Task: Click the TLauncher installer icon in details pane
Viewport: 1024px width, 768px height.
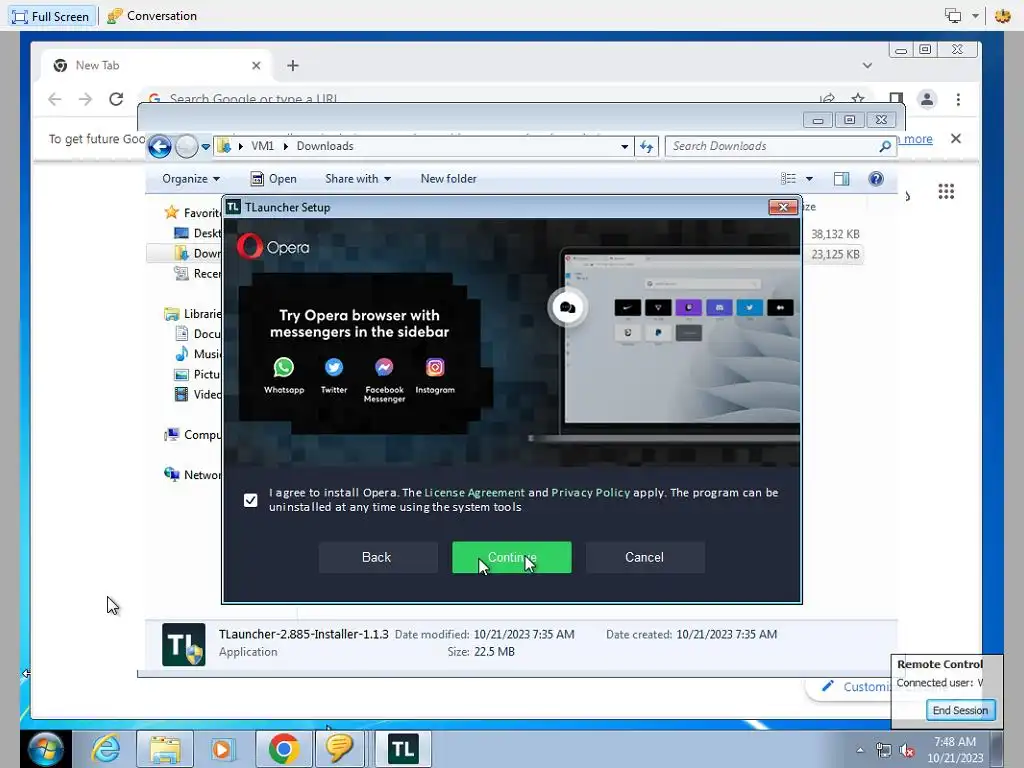Action: click(184, 644)
